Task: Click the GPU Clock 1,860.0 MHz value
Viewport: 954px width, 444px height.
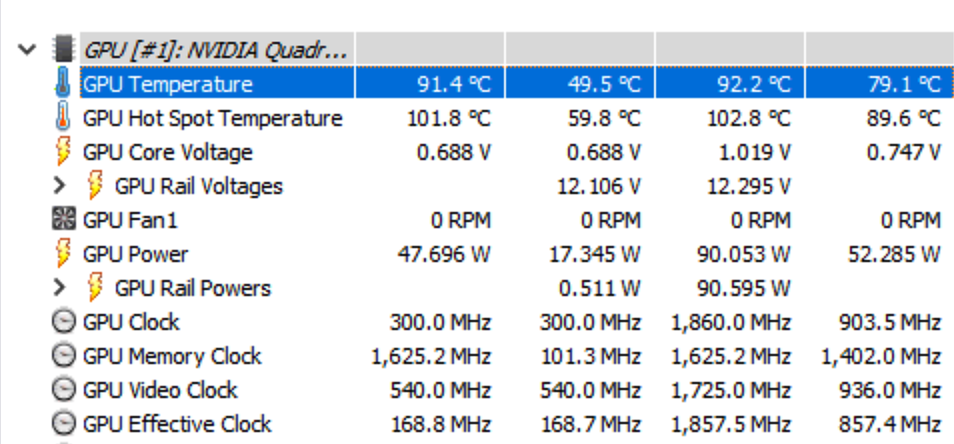Action: [730, 322]
